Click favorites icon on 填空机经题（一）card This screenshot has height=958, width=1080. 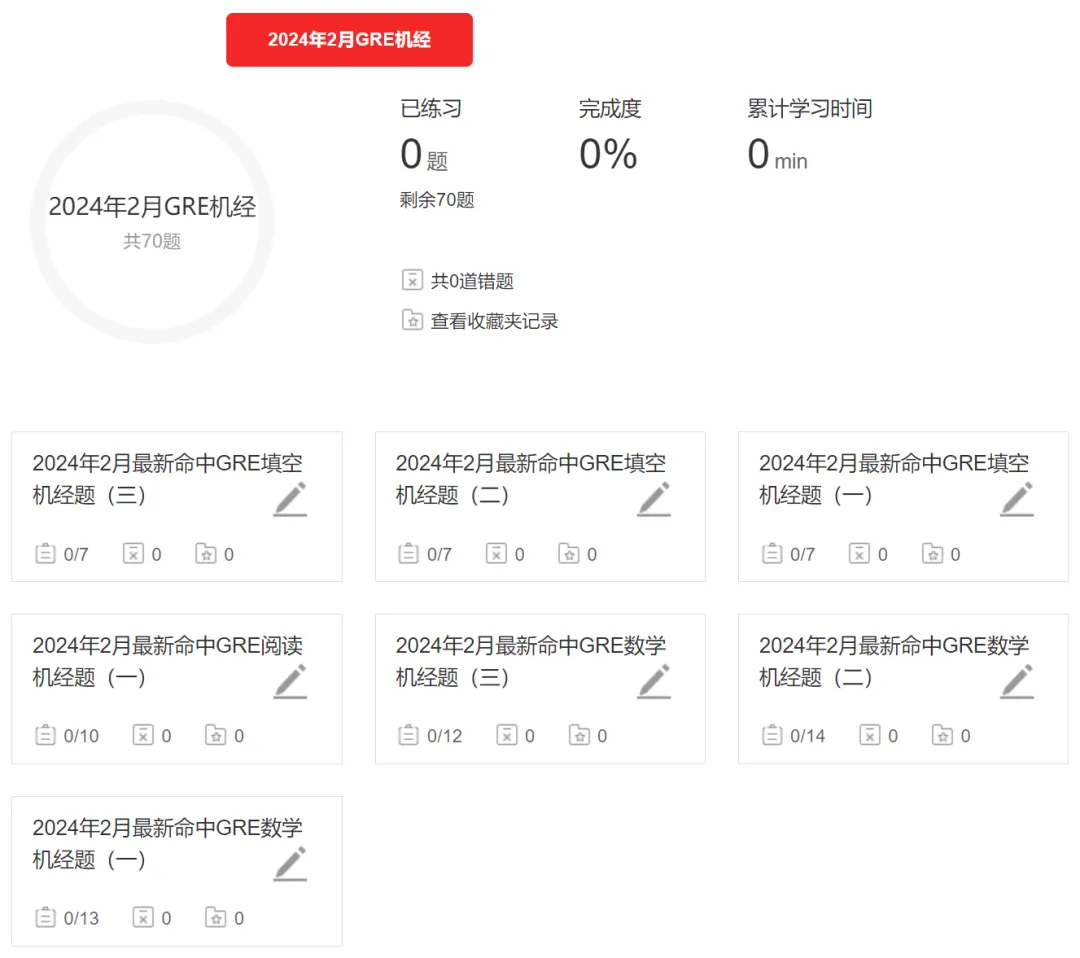[933, 554]
